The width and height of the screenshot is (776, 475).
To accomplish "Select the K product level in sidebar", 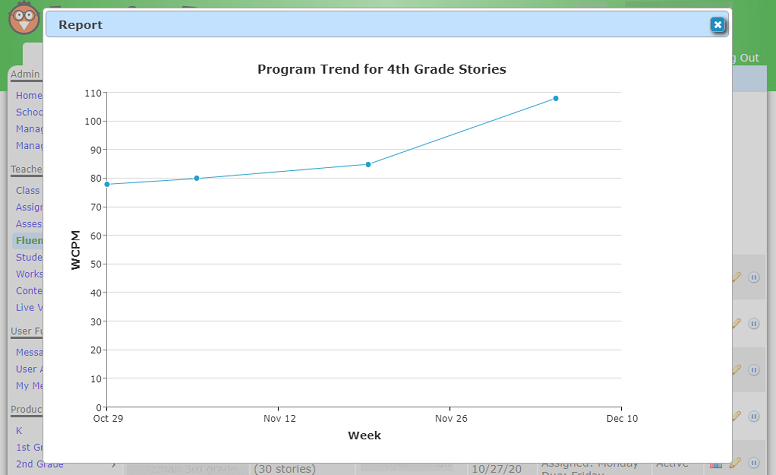I will (x=19, y=430).
